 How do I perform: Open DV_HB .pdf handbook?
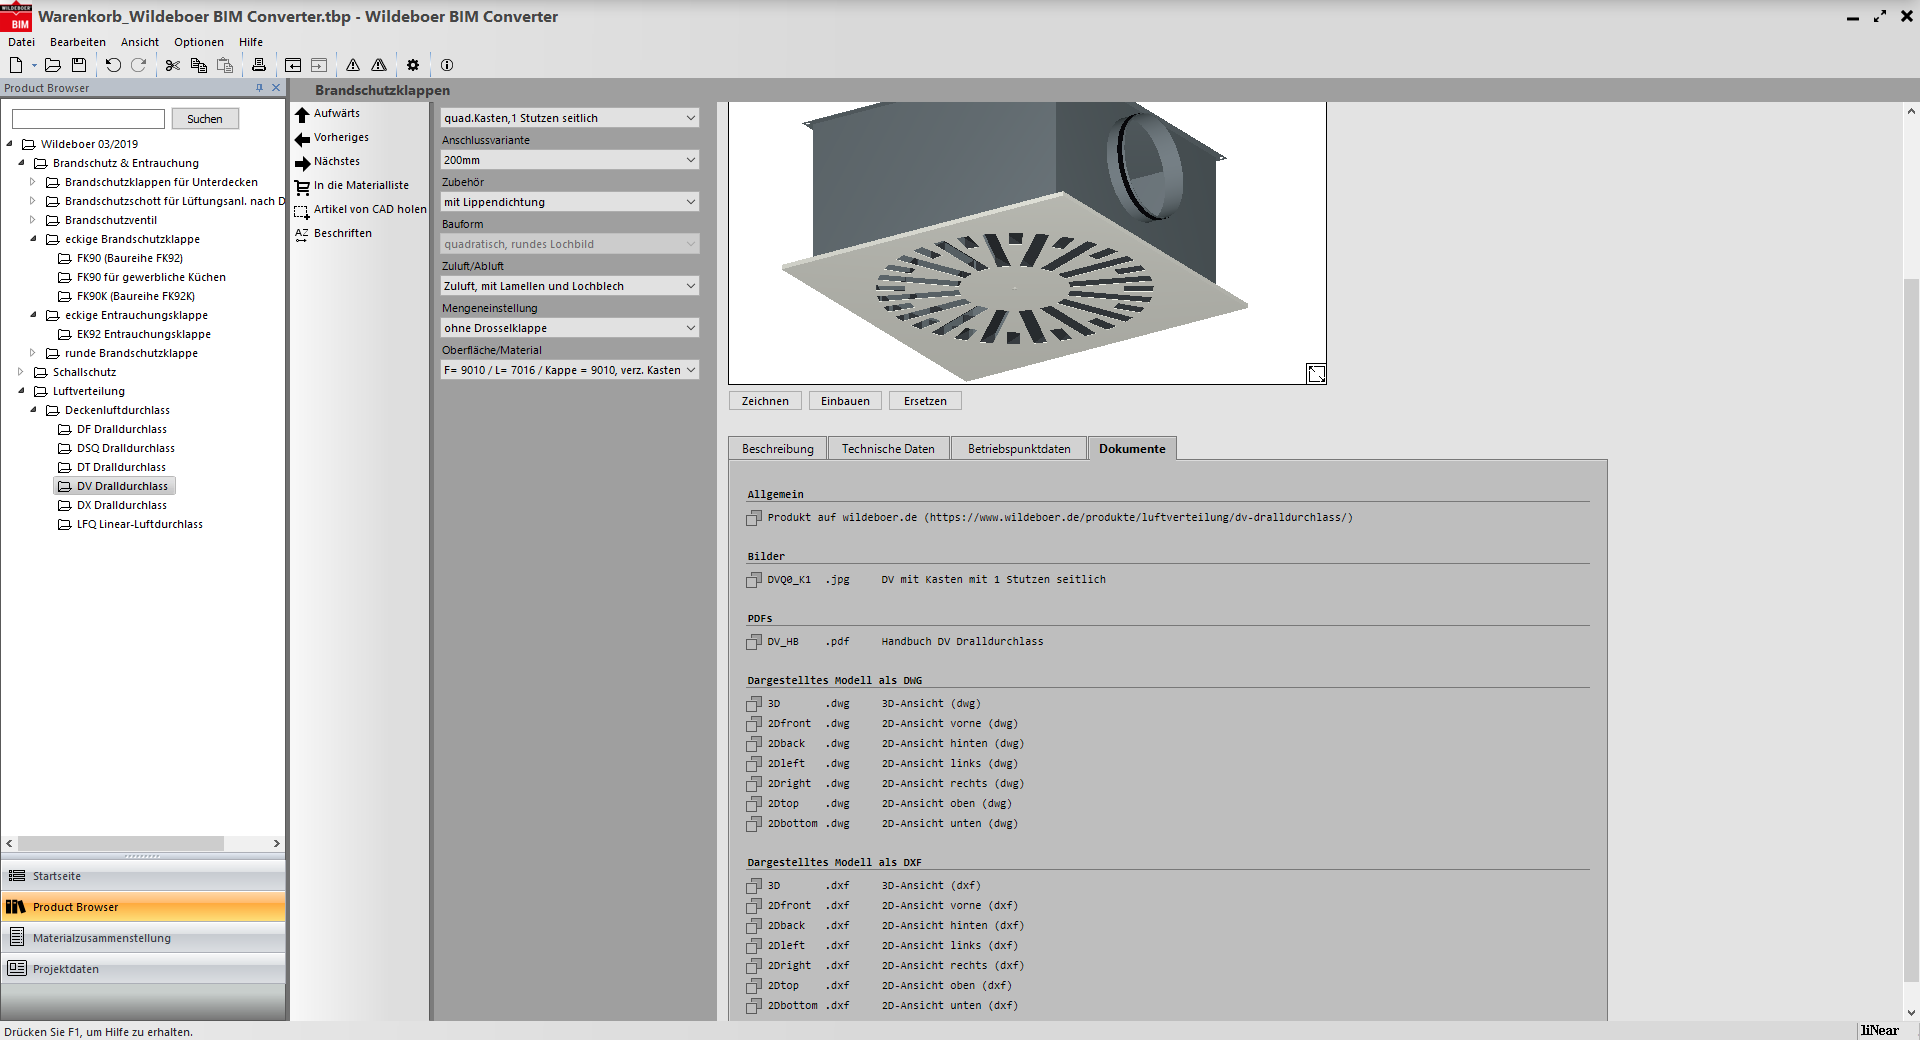895,642
